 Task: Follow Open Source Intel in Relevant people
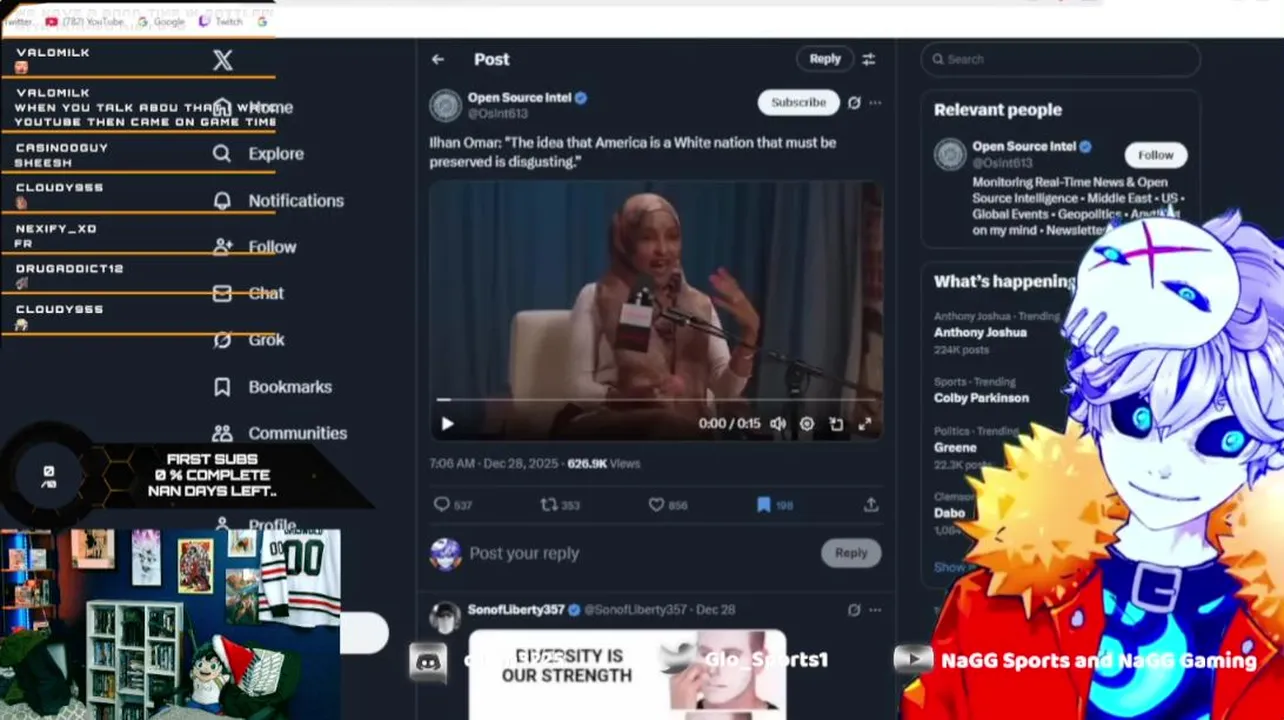tap(1155, 155)
